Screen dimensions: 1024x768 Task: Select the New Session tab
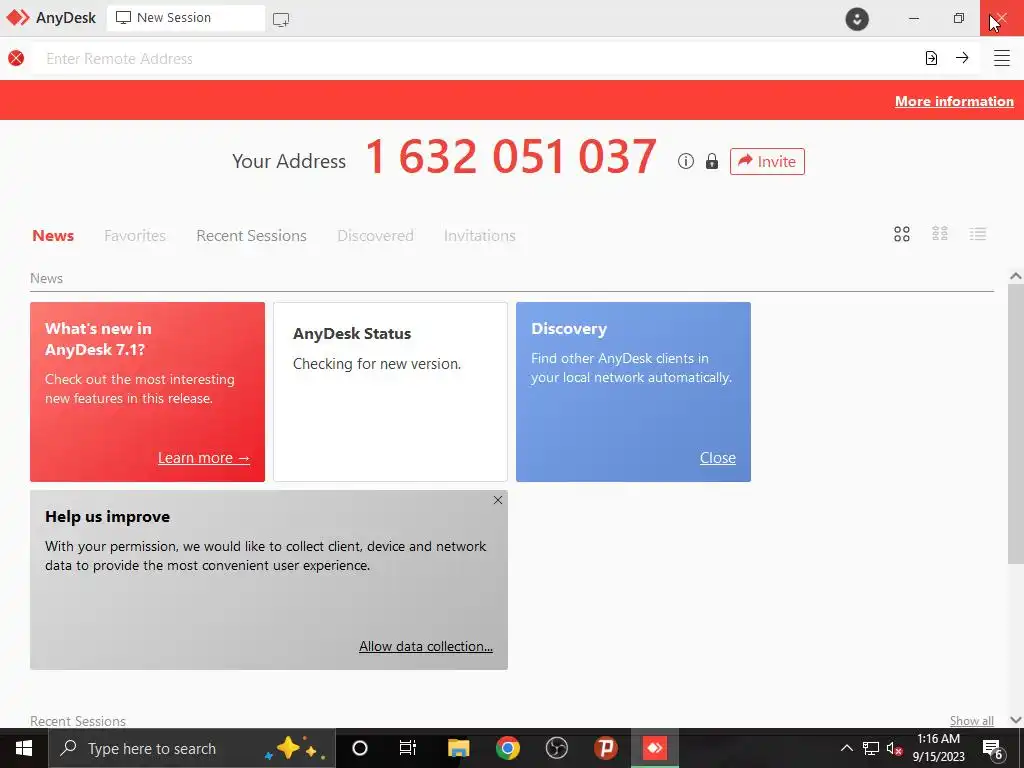(186, 18)
